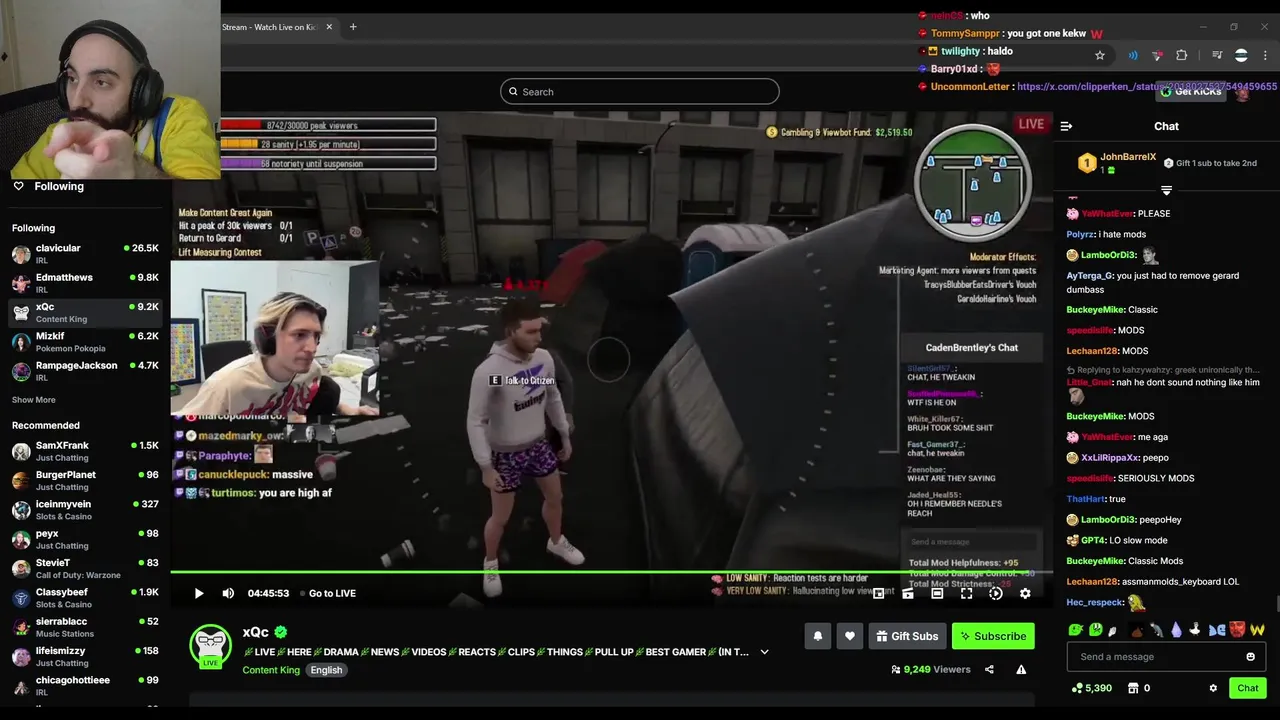Bookmark page with browser star icon
The image size is (1280, 720).
[1100, 56]
